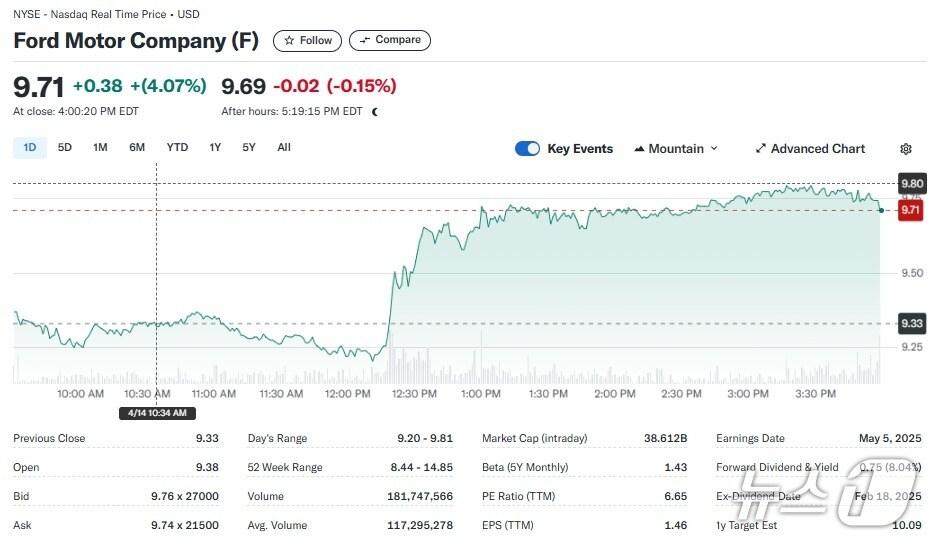Click the 9.71 current price marker
Image resolution: width=930 pixels, height=540 pixels.
tap(910, 211)
